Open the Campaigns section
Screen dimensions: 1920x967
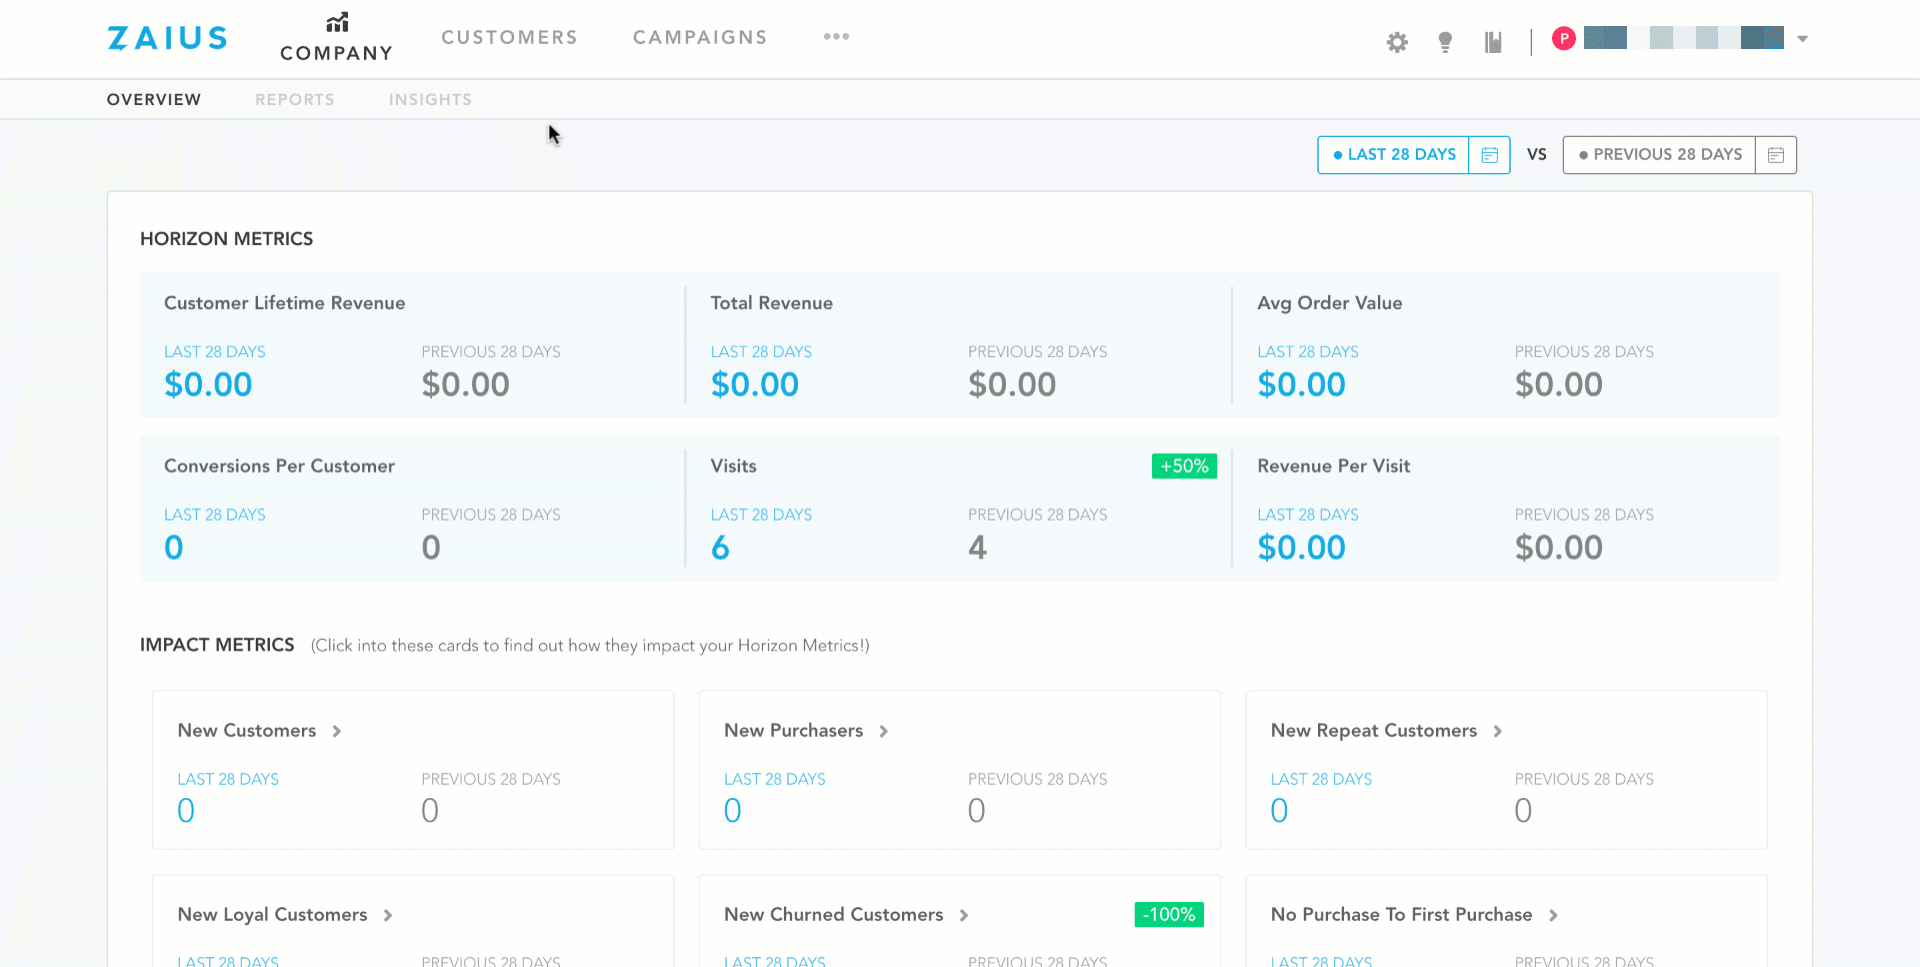pos(700,37)
